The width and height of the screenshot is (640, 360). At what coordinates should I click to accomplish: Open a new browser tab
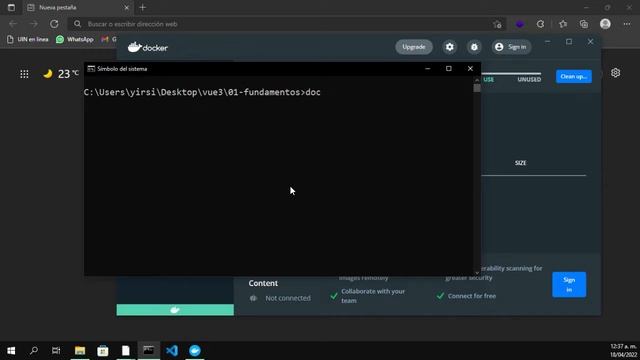point(142,7)
